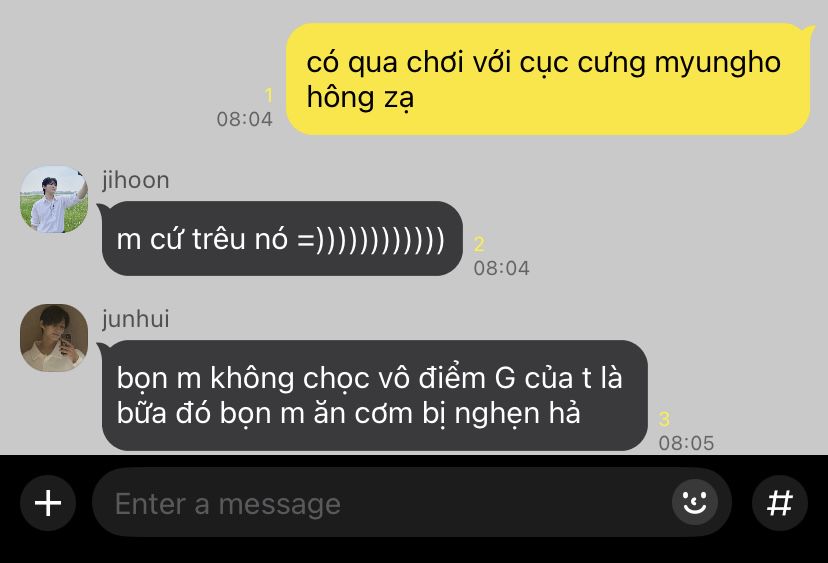Viewport: 828px width, 563px height.
Task: Select the junhui sender name
Action: coord(136,319)
